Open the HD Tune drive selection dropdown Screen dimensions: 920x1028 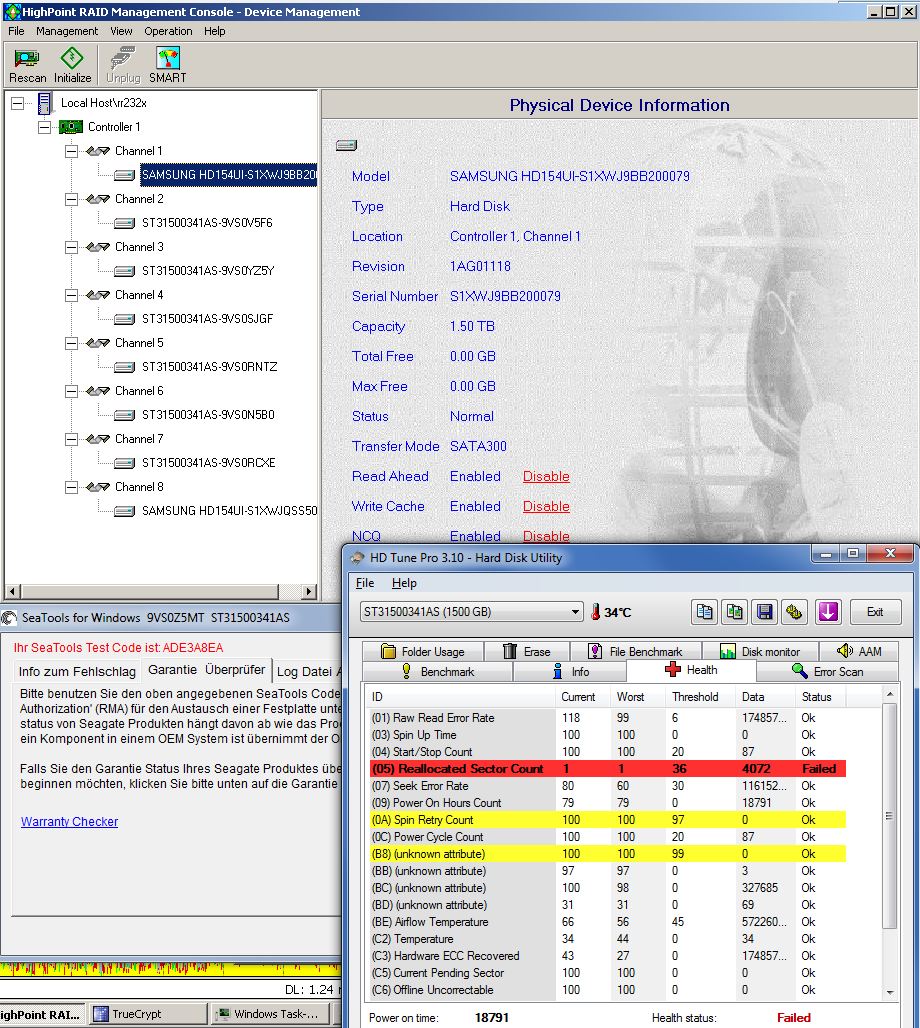pyautogui.click(x=574, y=612)
